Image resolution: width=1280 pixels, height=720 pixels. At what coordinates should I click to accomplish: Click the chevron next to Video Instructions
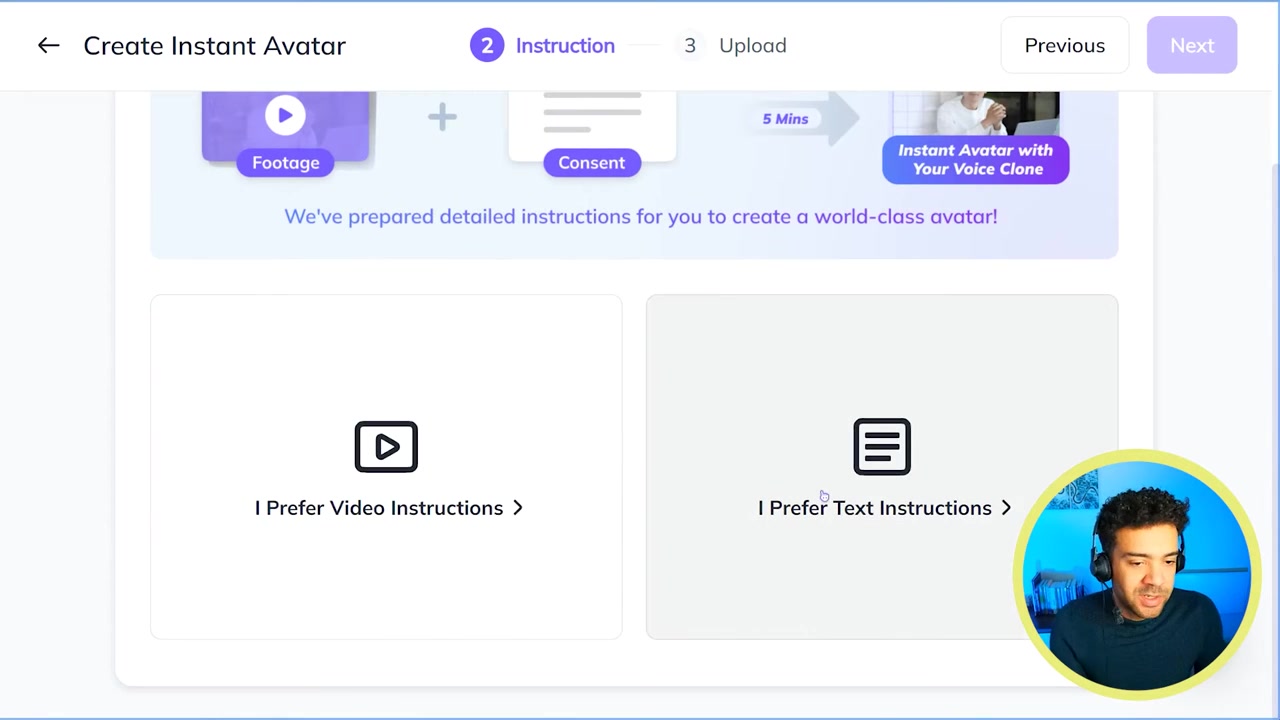pos(517,508)
